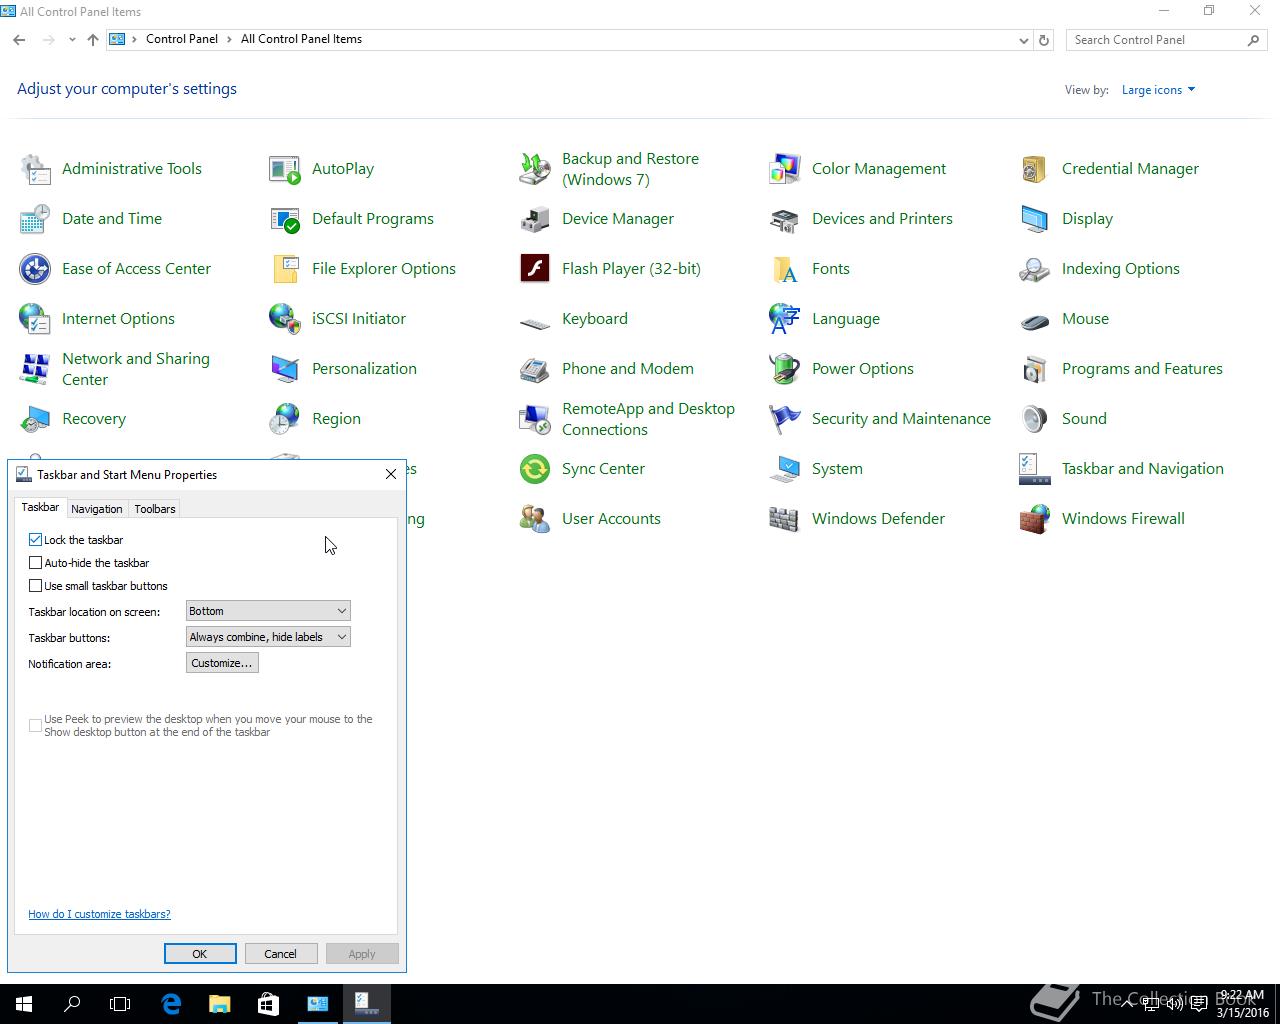The height and width of the screenshot is (1024, 1280).
Task: Launch Microsoft Edge from taskbar
Action: 171,1004
